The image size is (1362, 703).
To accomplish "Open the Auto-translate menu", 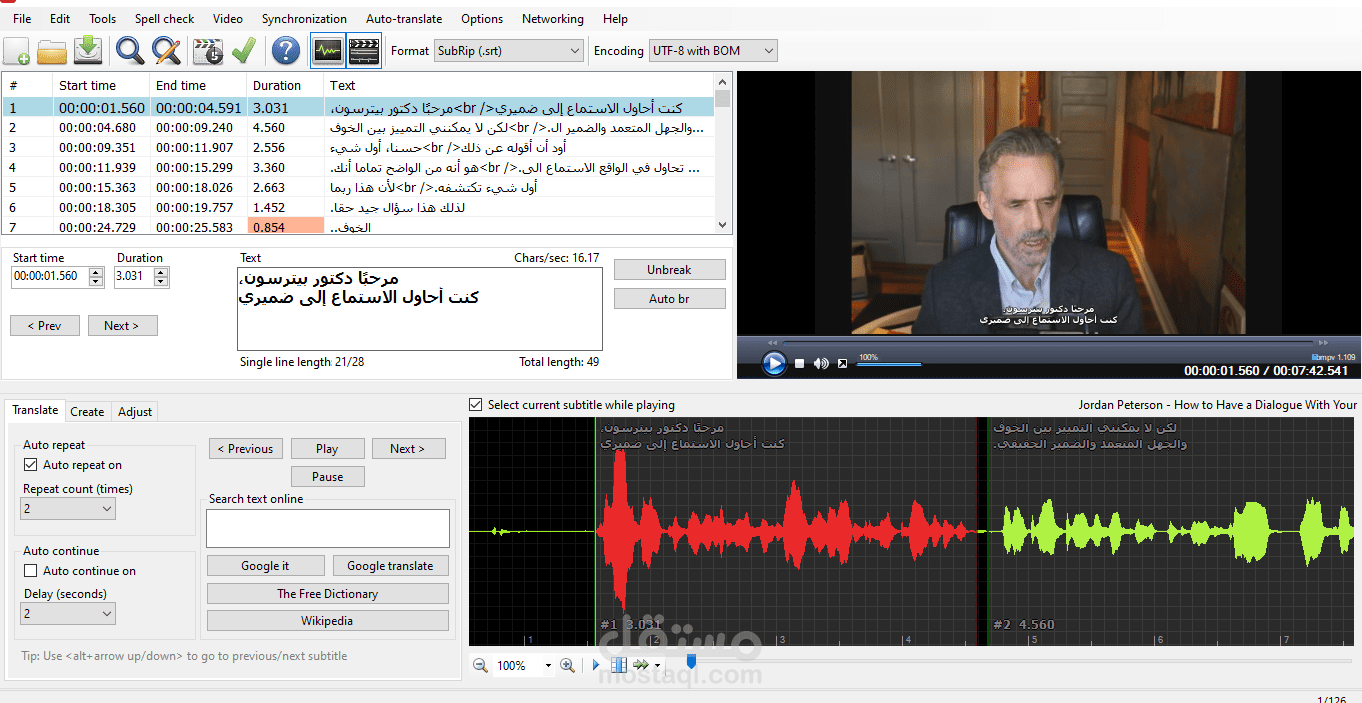I will 404,18.
